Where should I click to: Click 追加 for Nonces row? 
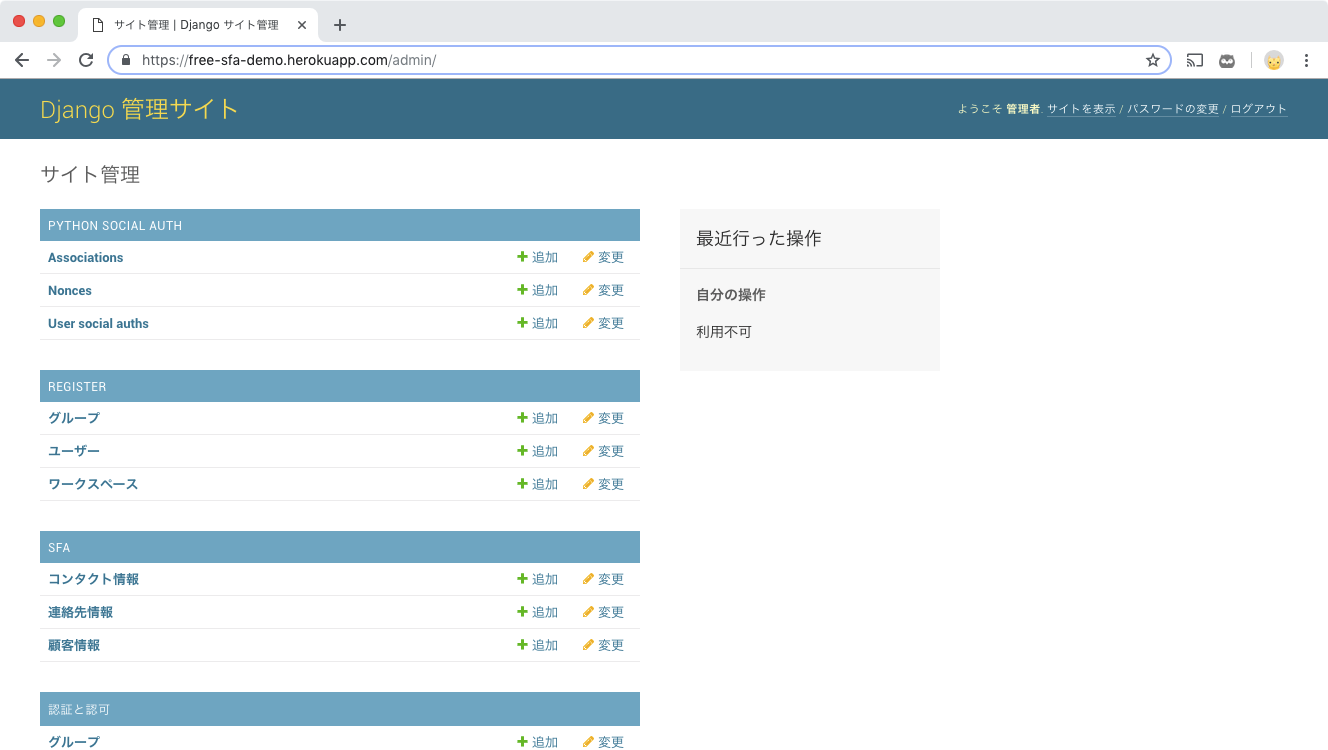click(538, 291)
